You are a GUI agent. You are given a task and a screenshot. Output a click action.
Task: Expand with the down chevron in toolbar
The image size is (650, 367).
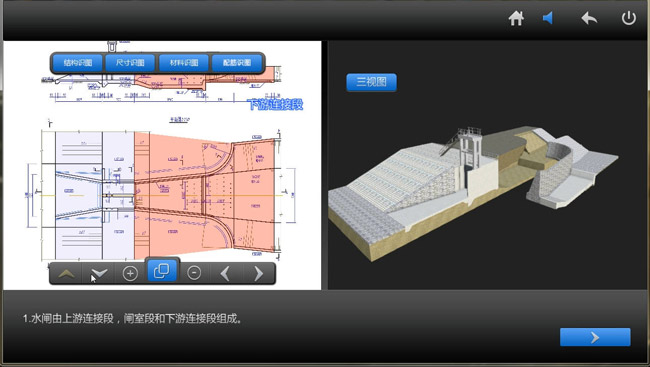[99, 274]
